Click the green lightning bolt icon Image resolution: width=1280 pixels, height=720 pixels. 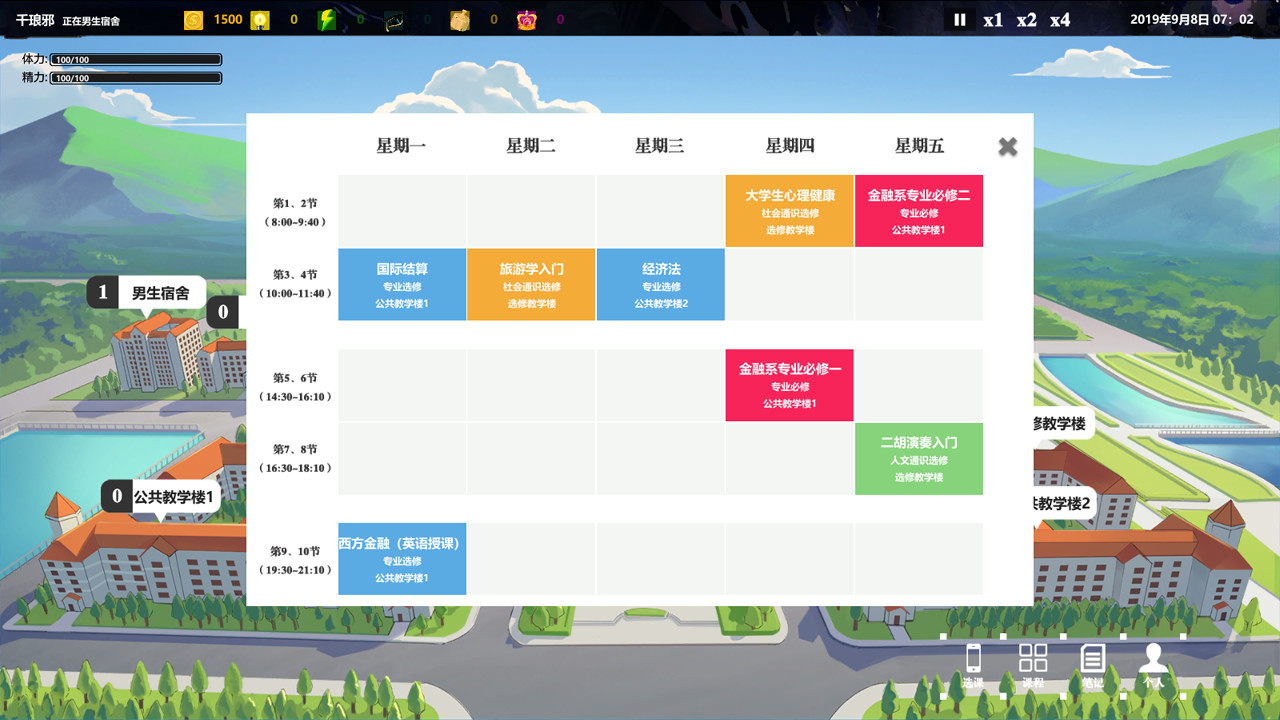(326, 19)
